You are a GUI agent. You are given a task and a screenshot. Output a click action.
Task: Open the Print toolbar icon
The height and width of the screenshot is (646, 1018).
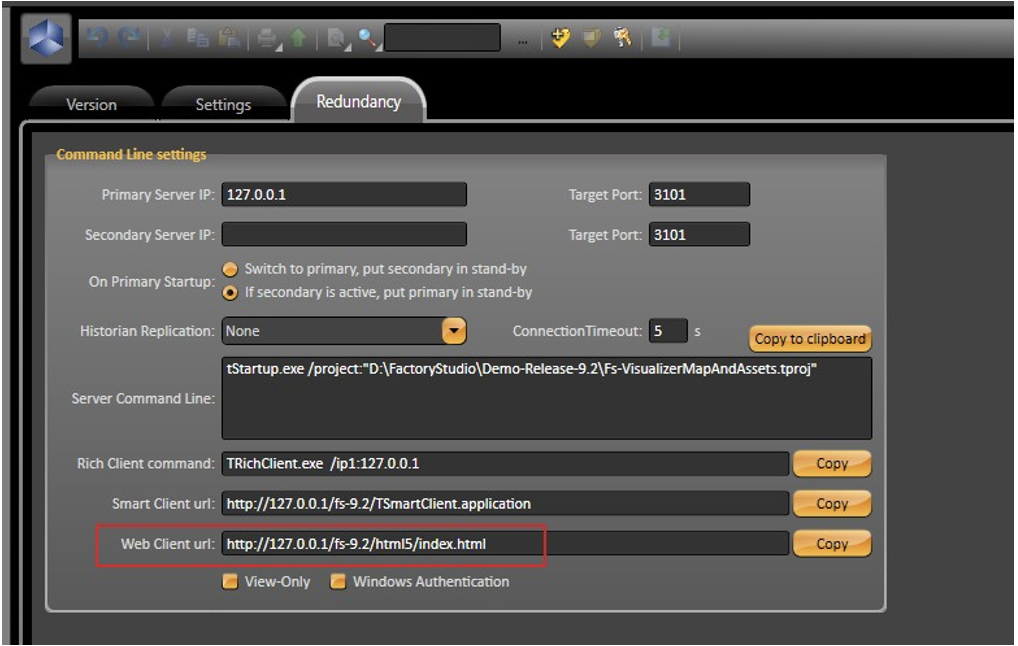pyautogui.click(x=269, y=39)
